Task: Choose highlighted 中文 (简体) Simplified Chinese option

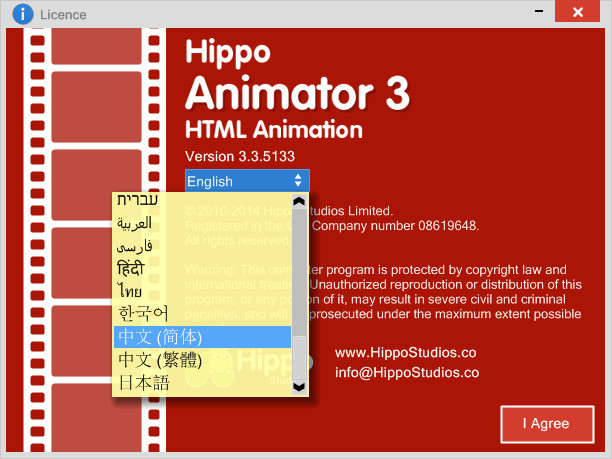Action: [x=159, y=337]
